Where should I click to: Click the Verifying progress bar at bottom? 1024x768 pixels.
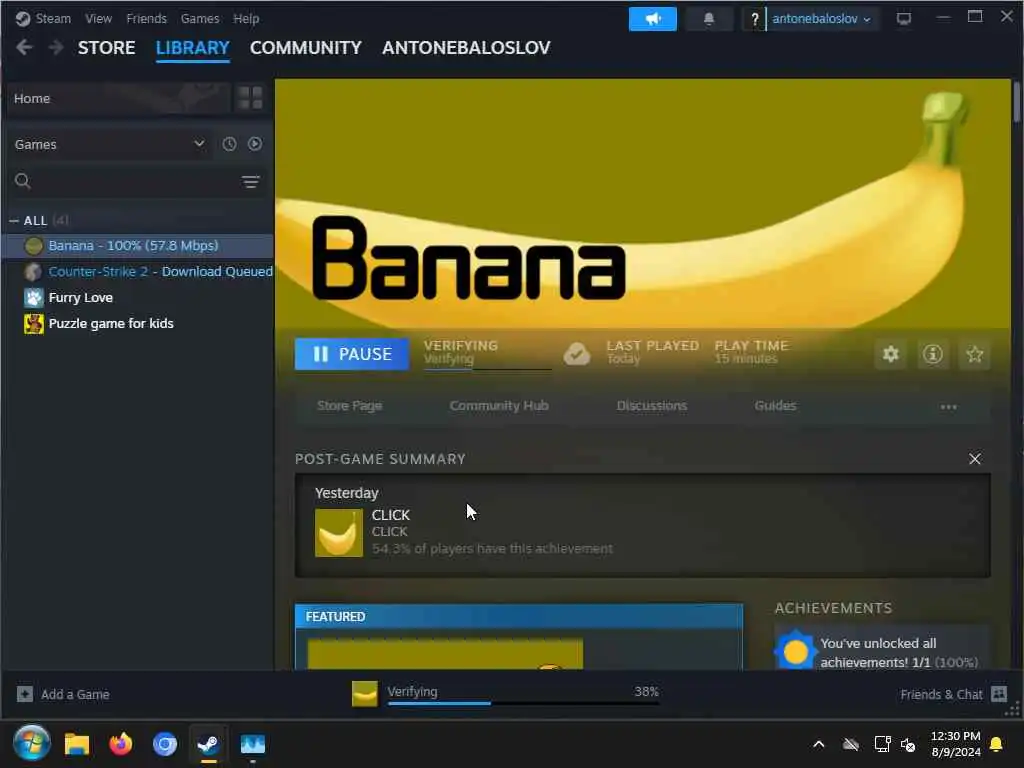pyautogui.click(x=524, y=703)
